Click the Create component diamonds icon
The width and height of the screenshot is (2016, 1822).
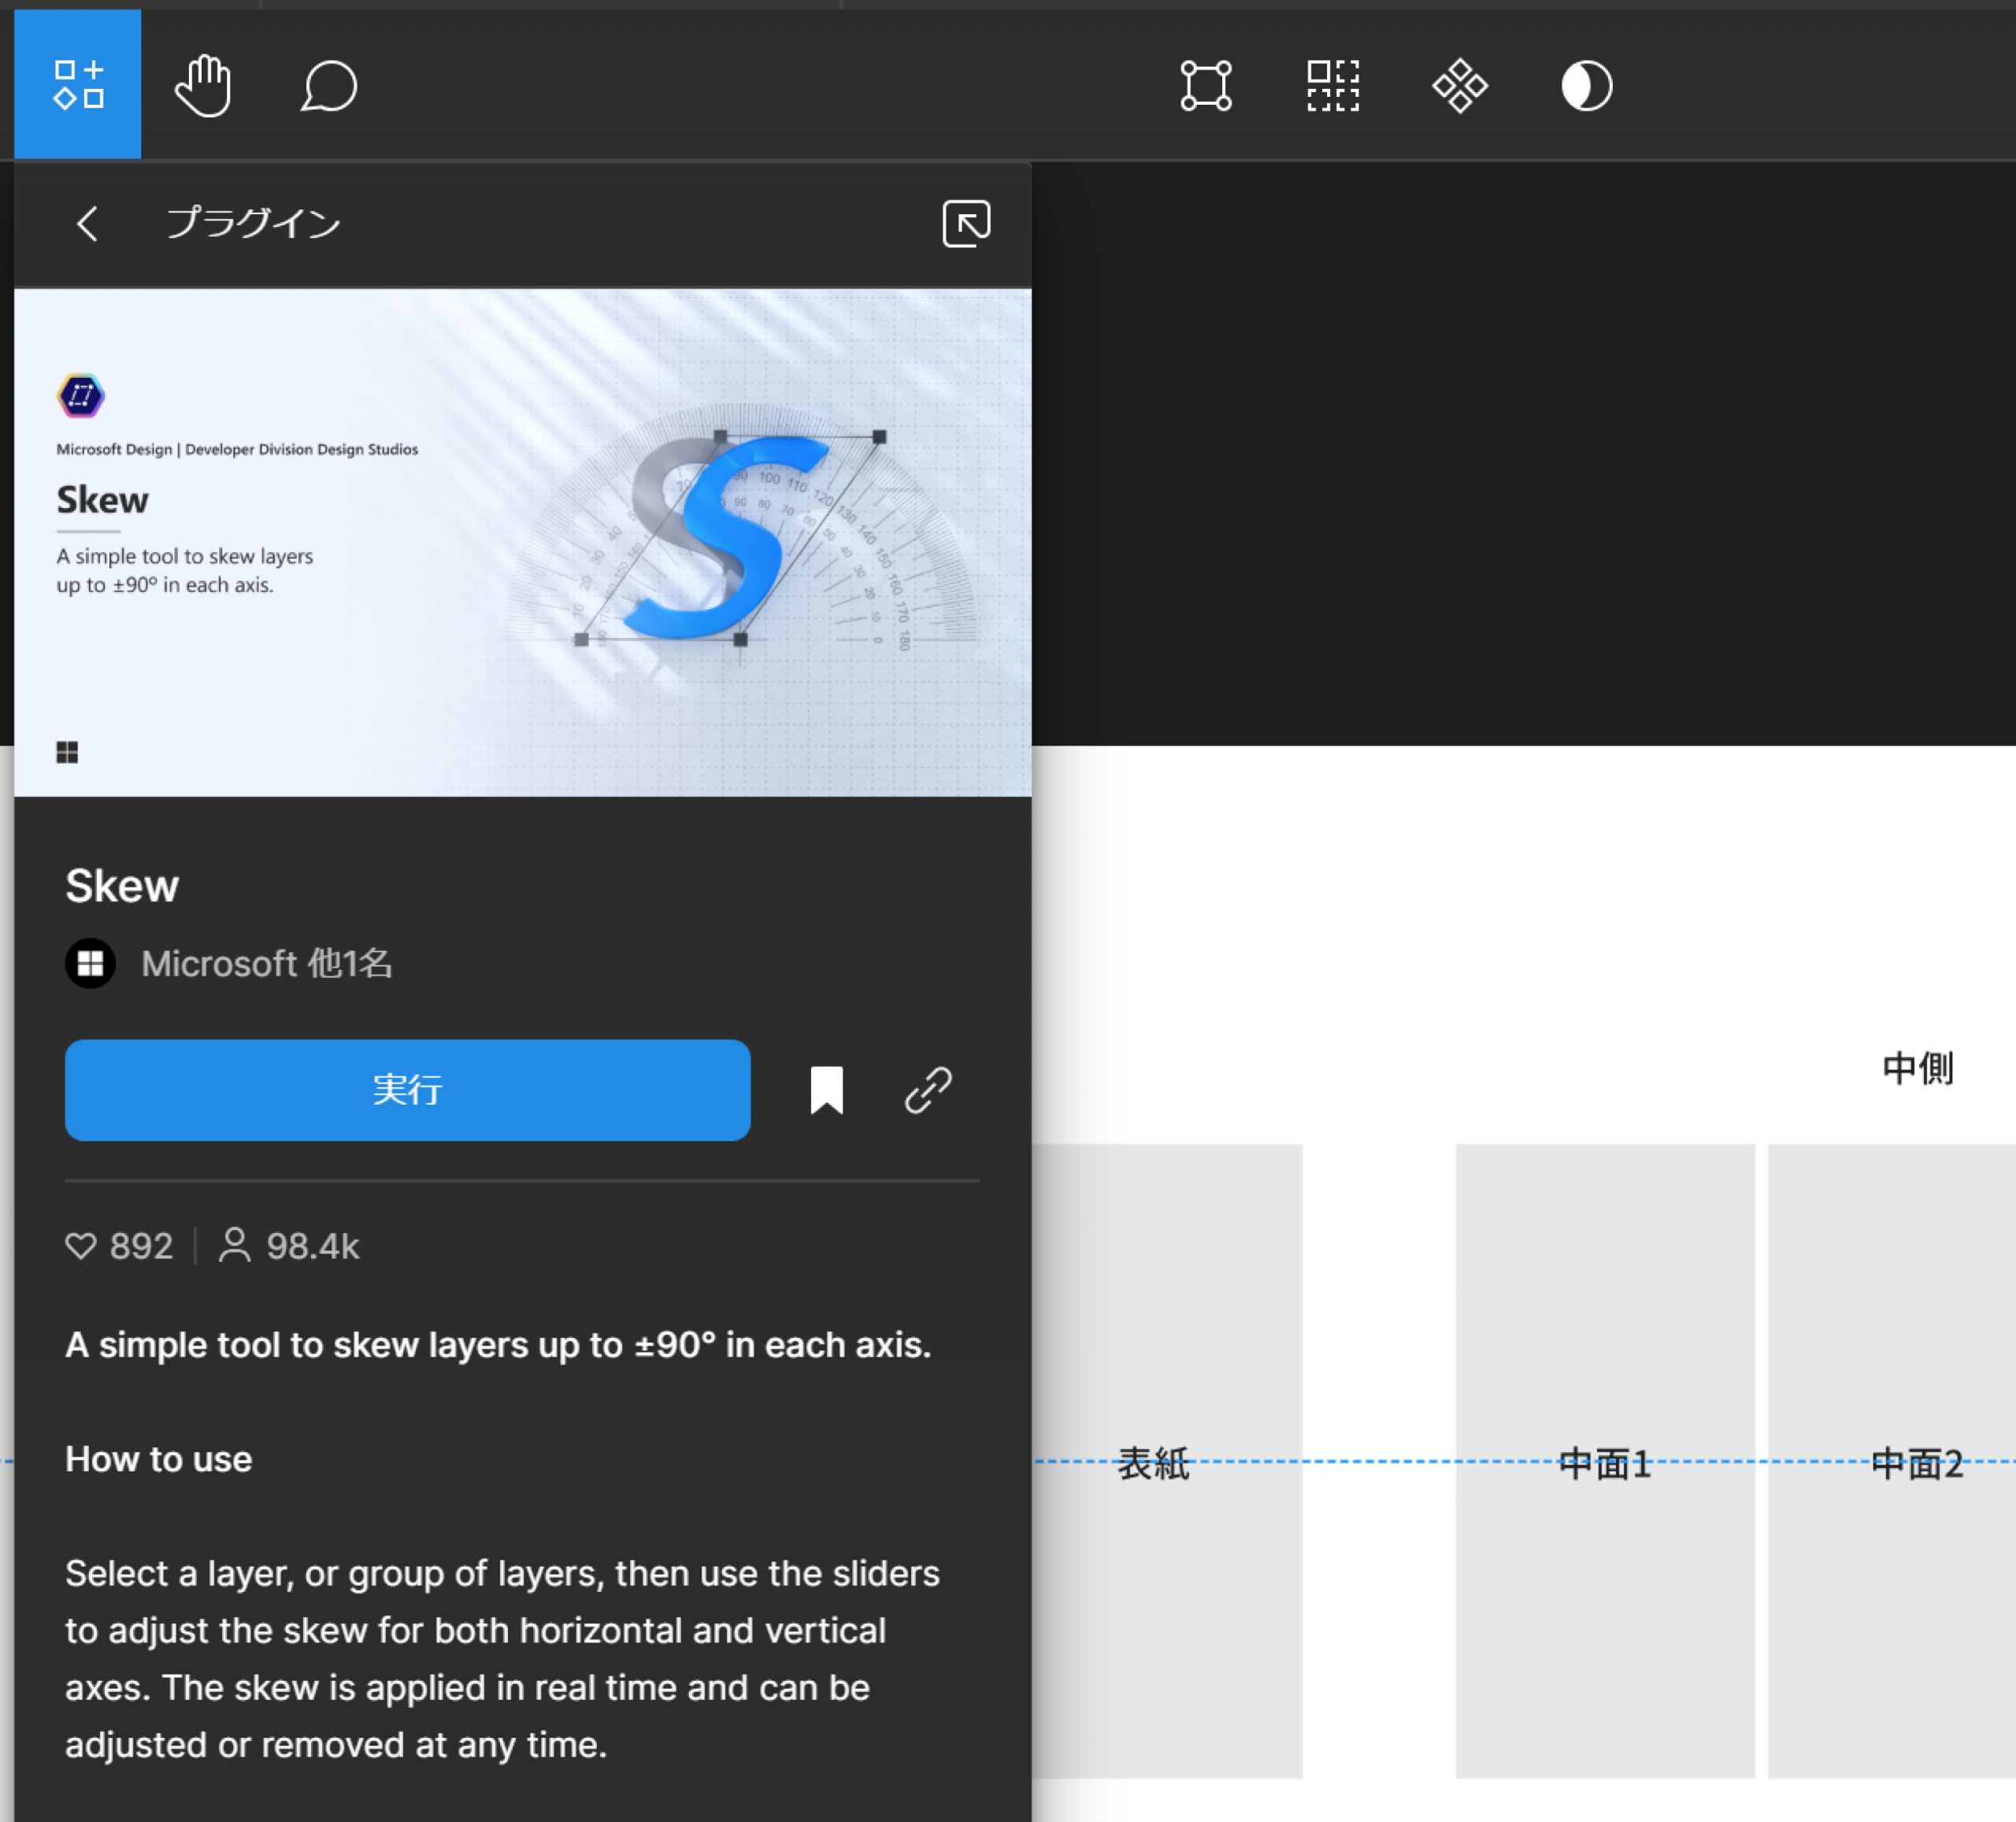point(1460,86)
